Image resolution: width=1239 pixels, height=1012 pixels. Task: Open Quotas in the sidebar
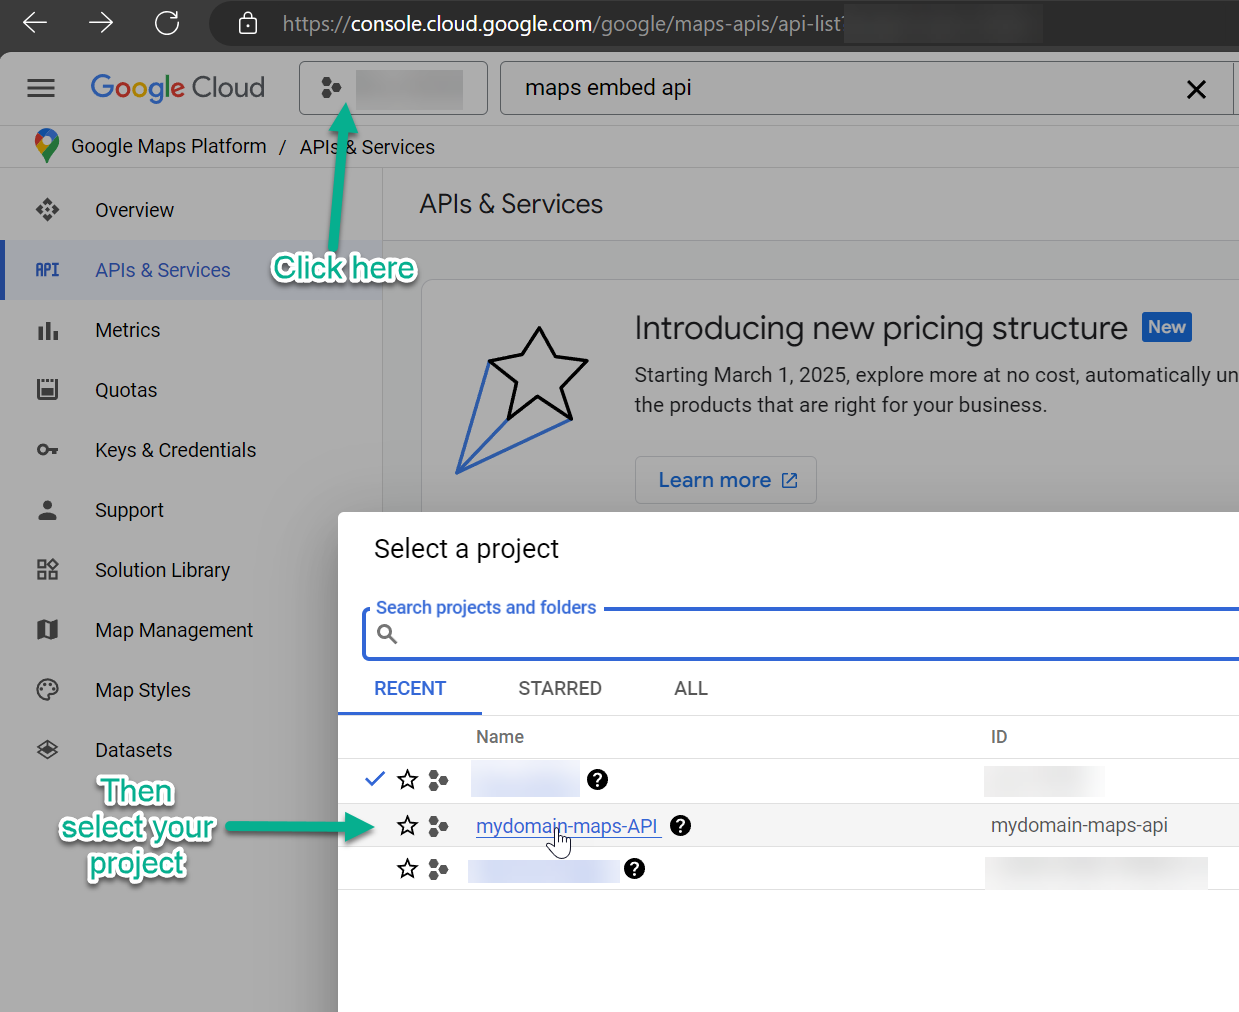[126, 390]
